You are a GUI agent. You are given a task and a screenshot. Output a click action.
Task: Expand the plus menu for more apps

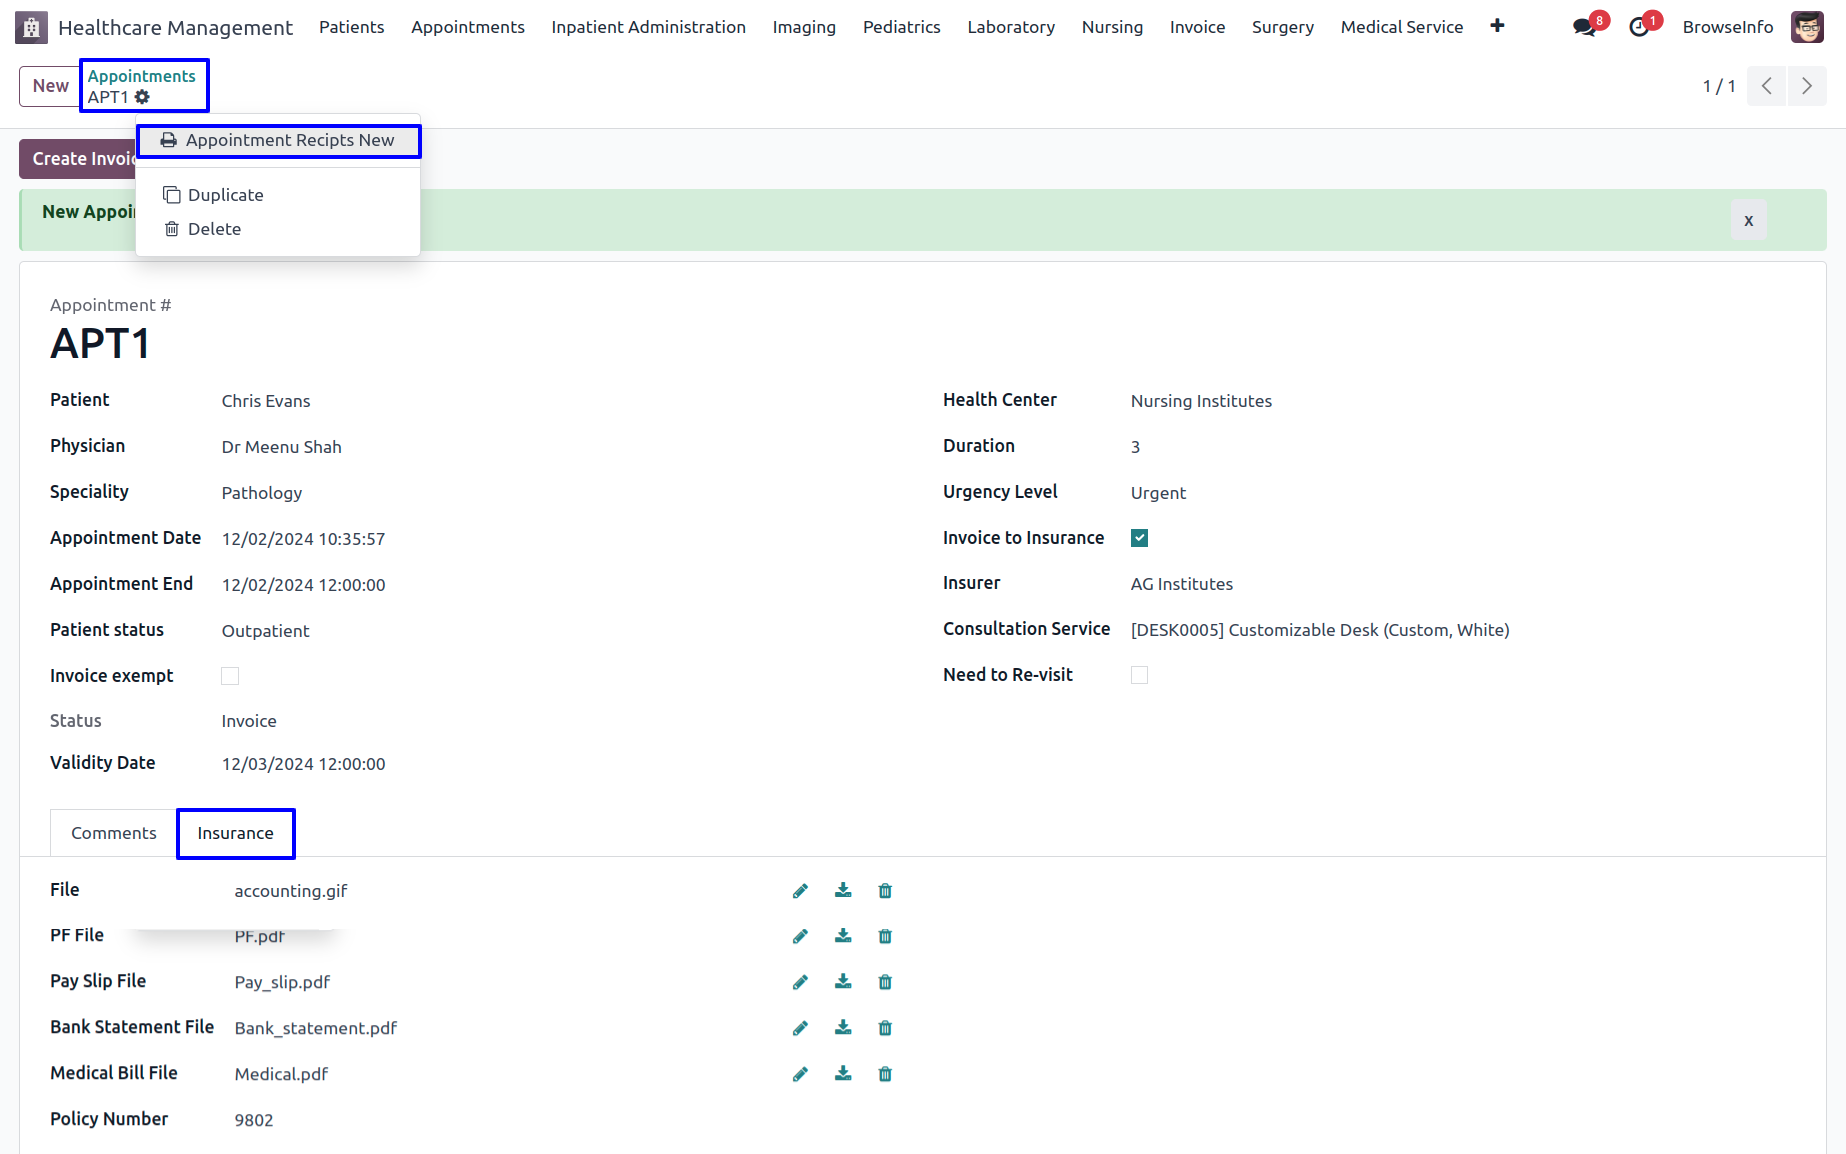coord(1497,26)
